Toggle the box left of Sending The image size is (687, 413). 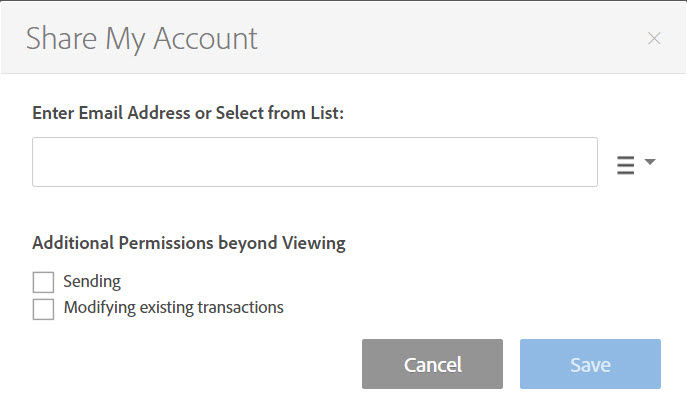(43, 282)
